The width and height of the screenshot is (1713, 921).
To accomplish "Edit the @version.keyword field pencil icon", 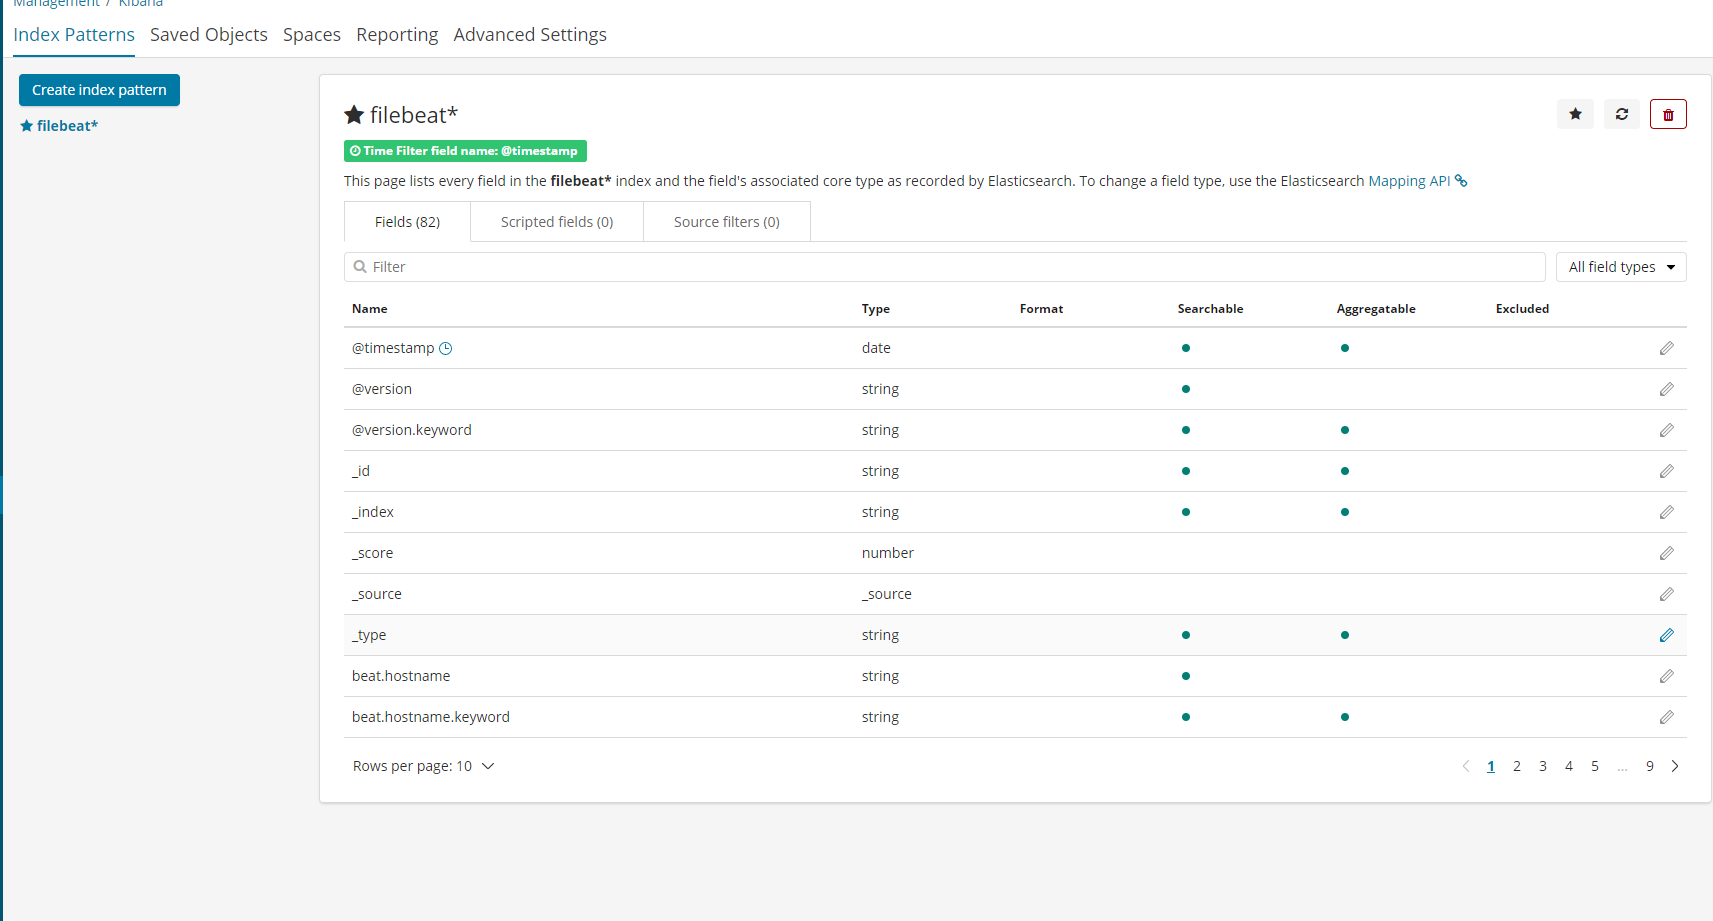I will [x=1666, y=430].
